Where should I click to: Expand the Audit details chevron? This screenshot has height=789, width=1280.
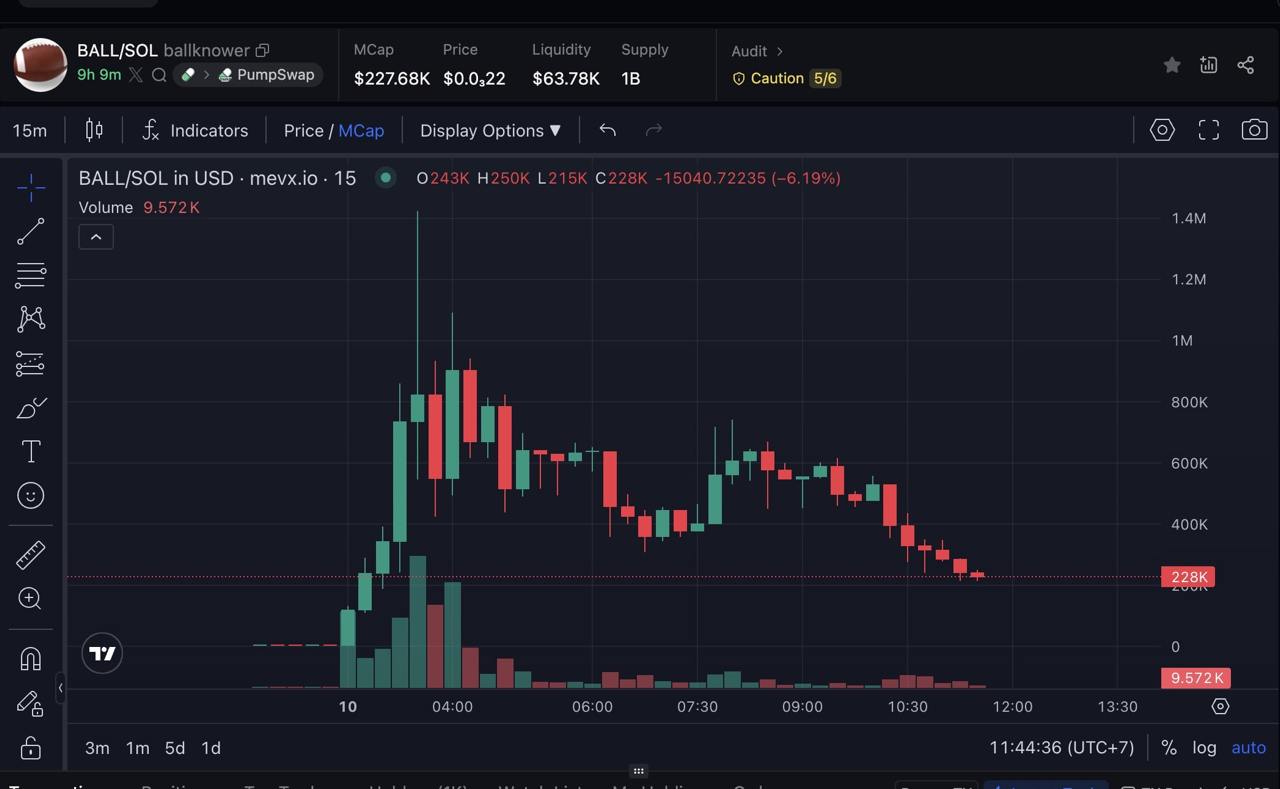pyautogui.click(x=780, y=51)
